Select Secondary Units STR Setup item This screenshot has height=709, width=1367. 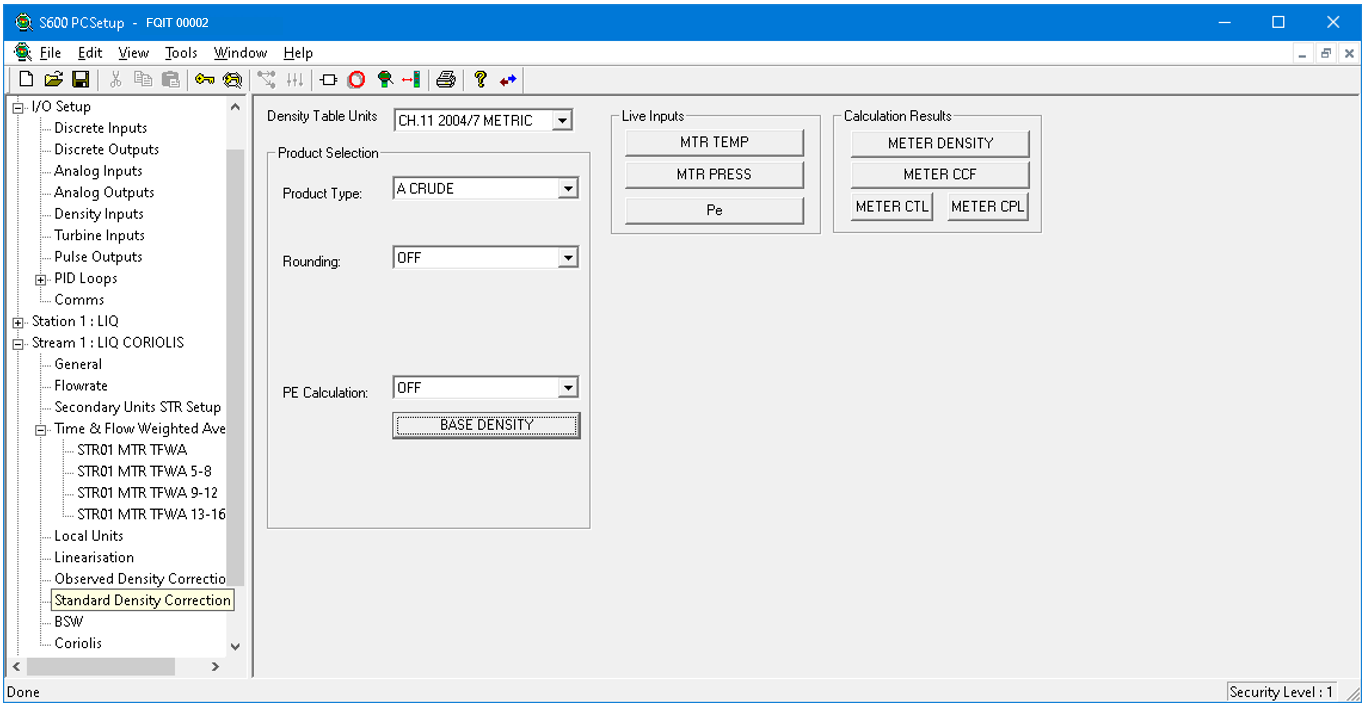tap(137, 407)
